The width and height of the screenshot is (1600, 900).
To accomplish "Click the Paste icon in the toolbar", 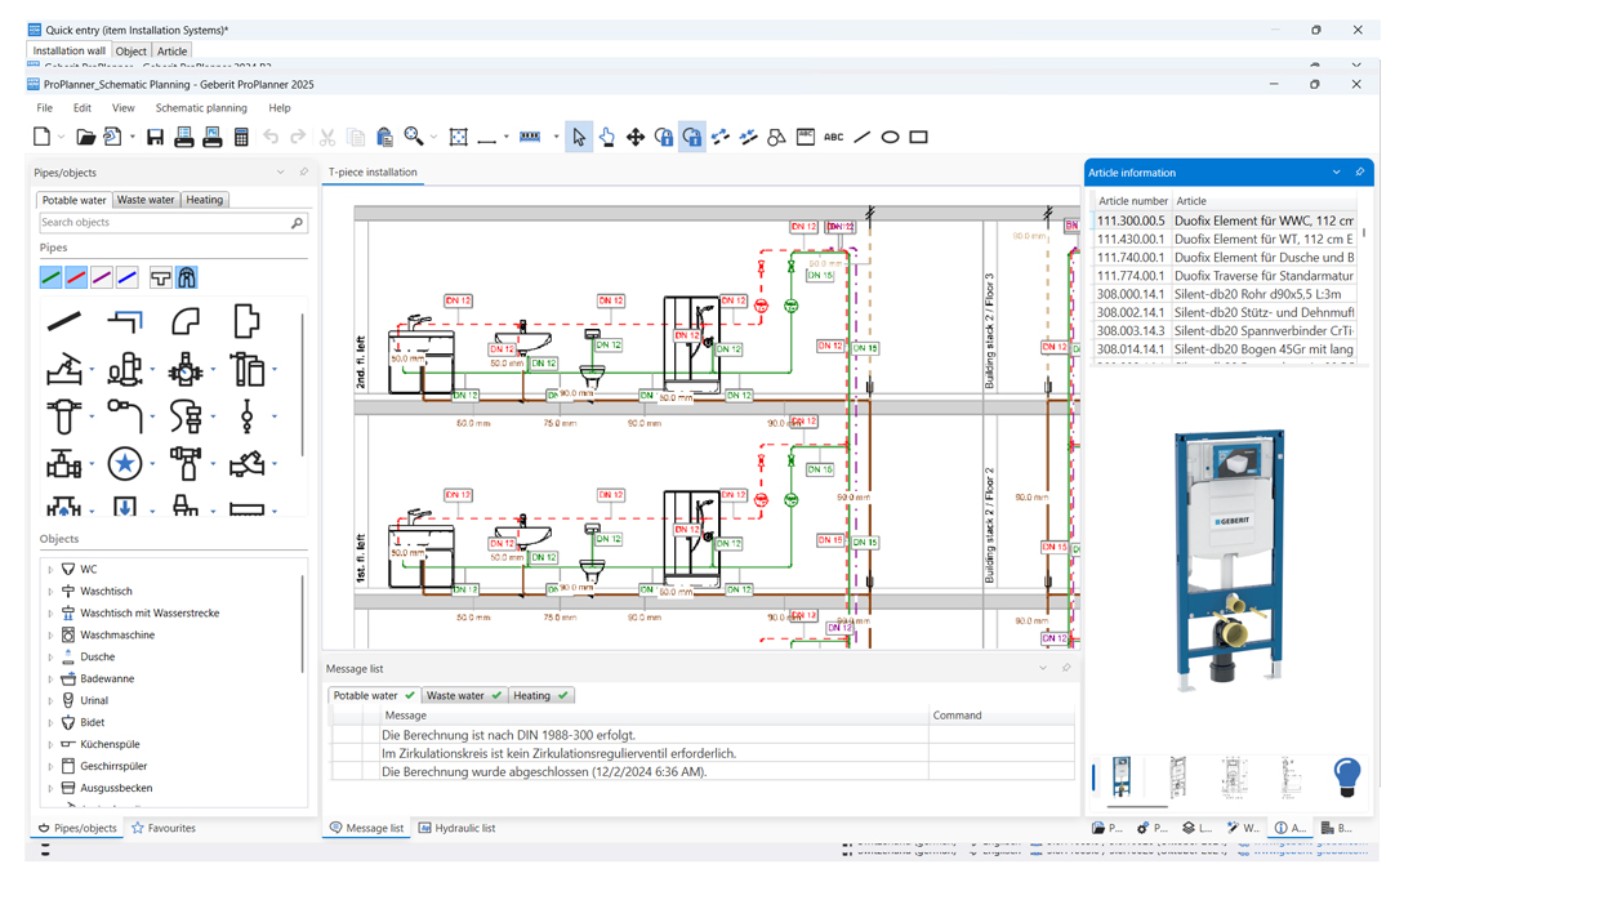I will pyautogui.click(x=385, y=137).
